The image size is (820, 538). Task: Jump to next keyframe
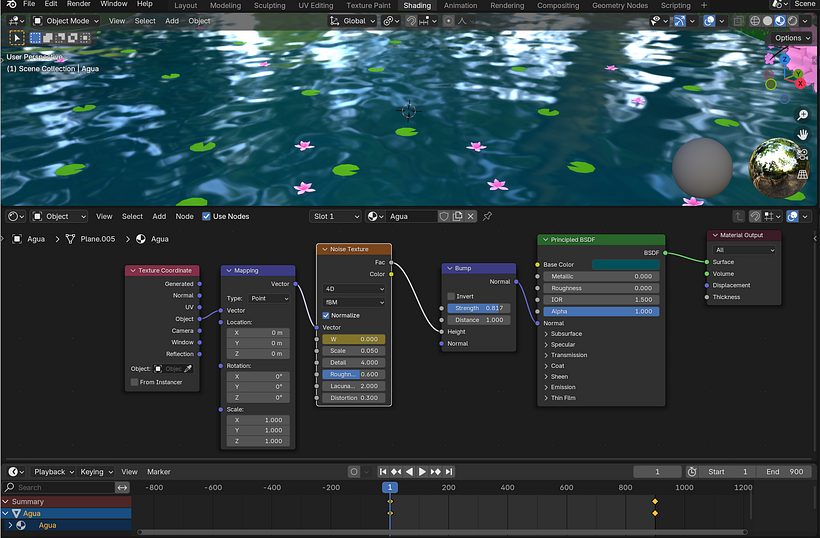(435, 472)
